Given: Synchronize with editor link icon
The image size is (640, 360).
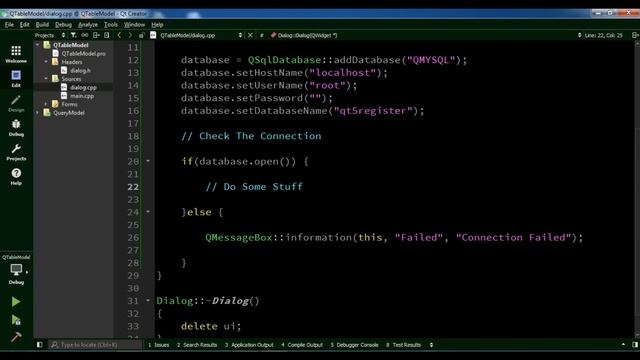Looking at the screenshot, I should pos(84,36).
